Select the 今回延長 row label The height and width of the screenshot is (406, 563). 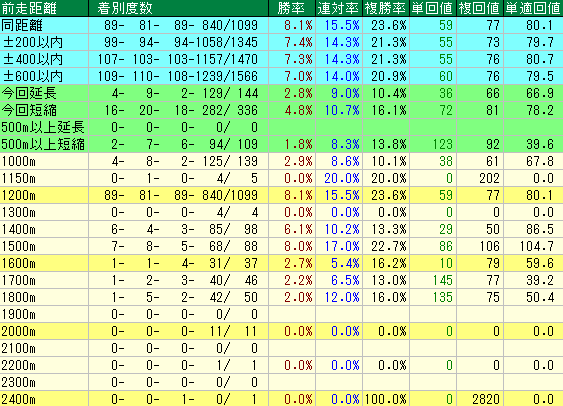tap(29, 93)
